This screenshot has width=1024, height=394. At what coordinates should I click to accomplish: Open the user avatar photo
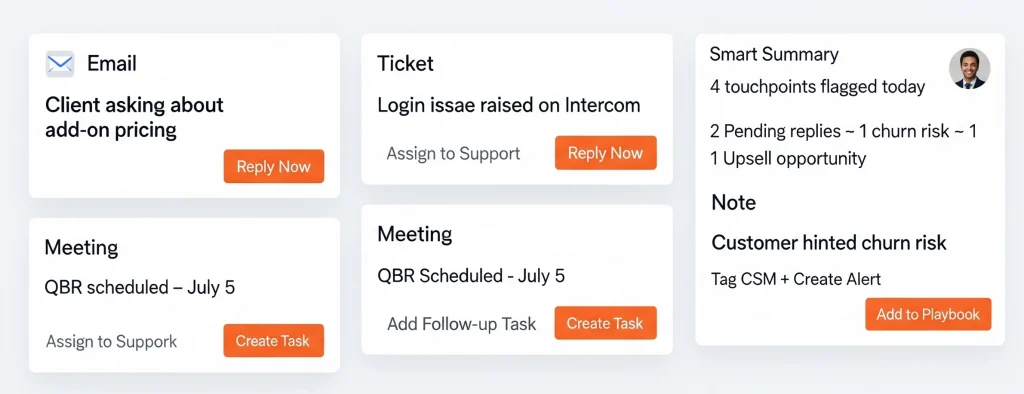[x=969, y=69]
